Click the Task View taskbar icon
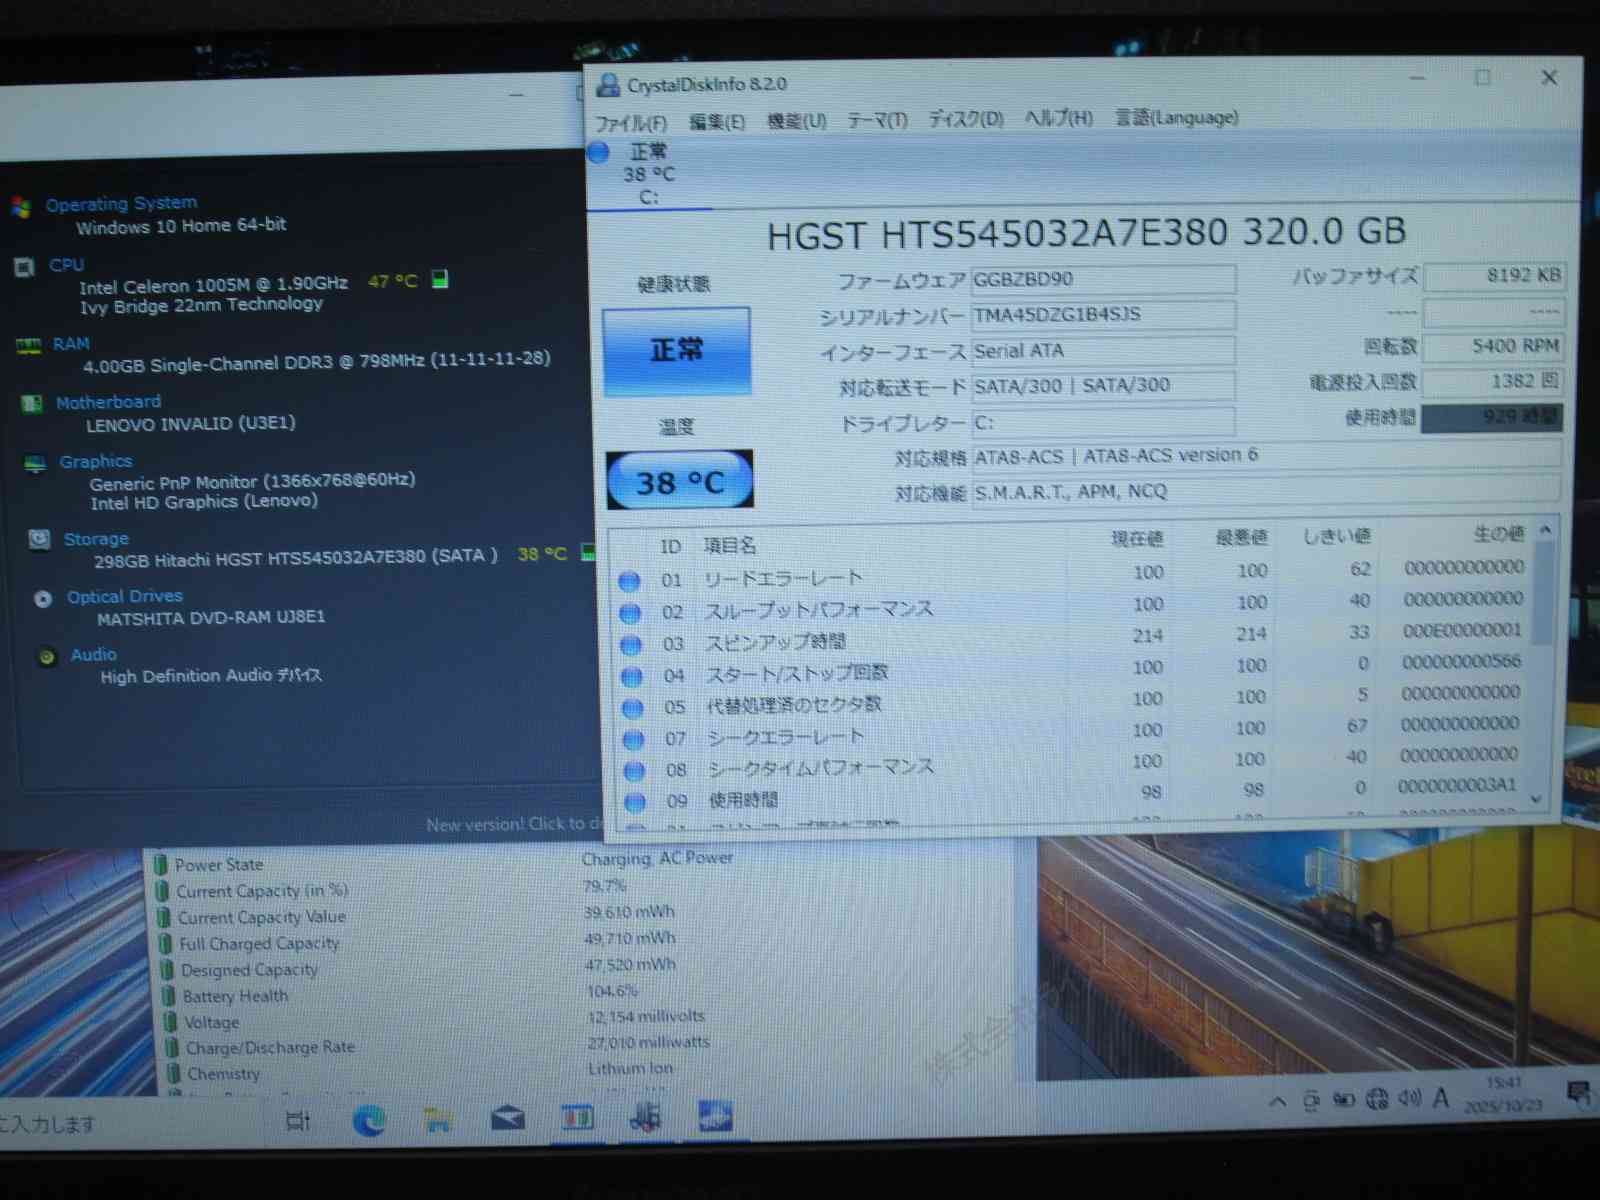1600x1200 pixels. (x=298, y=1121)
